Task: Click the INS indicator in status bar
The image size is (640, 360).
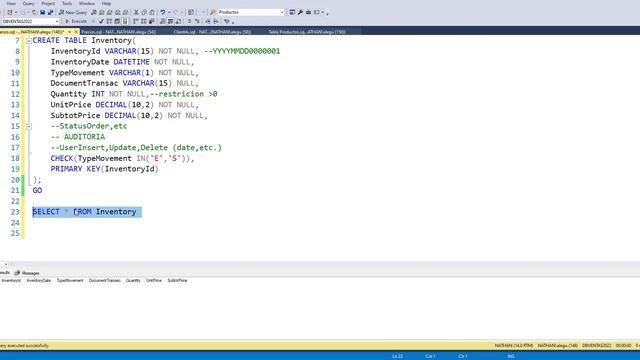Action: tap(511, 356)
